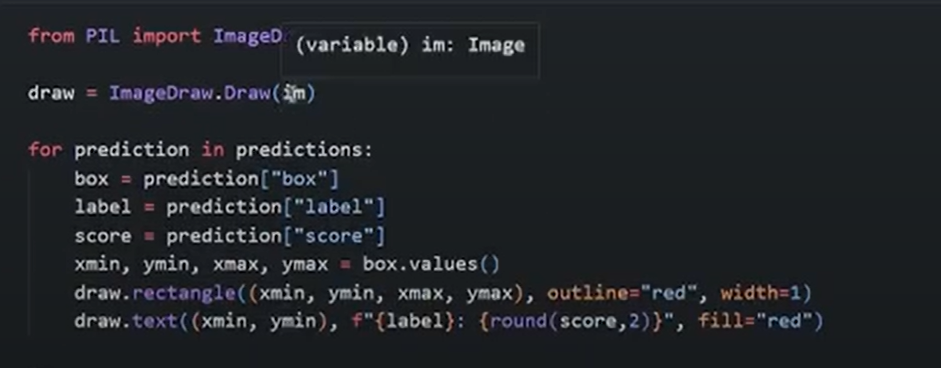The image size is (941, 368).
Task: Click the 'im' variable in Draw call
Action: click(294, 93)
